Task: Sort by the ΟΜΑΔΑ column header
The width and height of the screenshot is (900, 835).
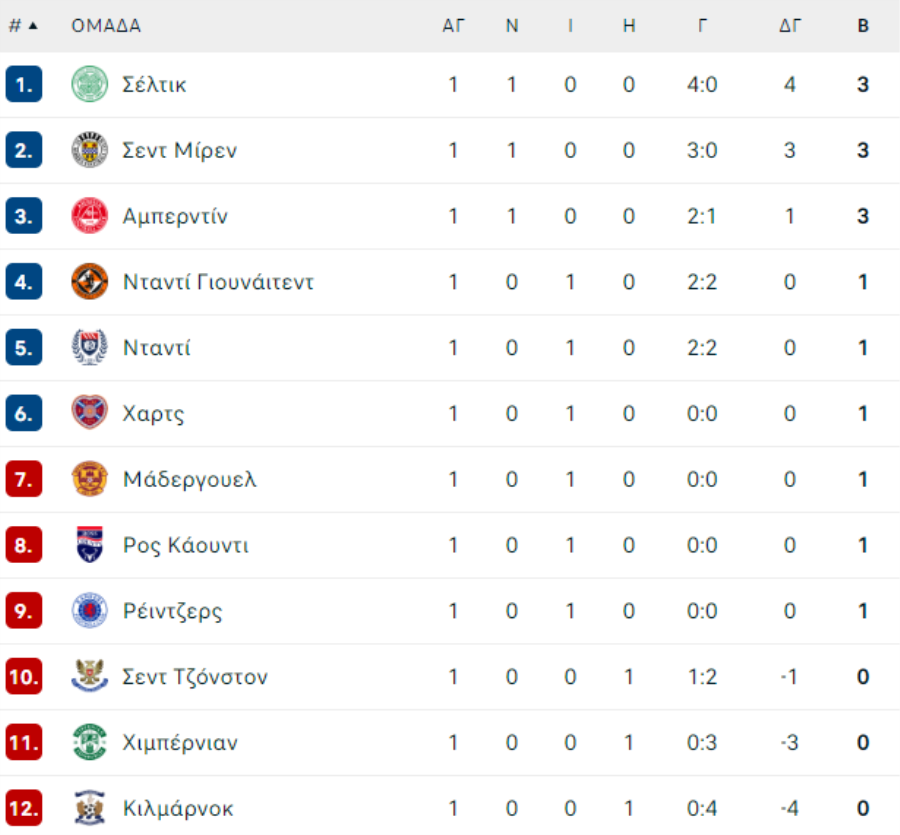Action: tap(106, 26)
